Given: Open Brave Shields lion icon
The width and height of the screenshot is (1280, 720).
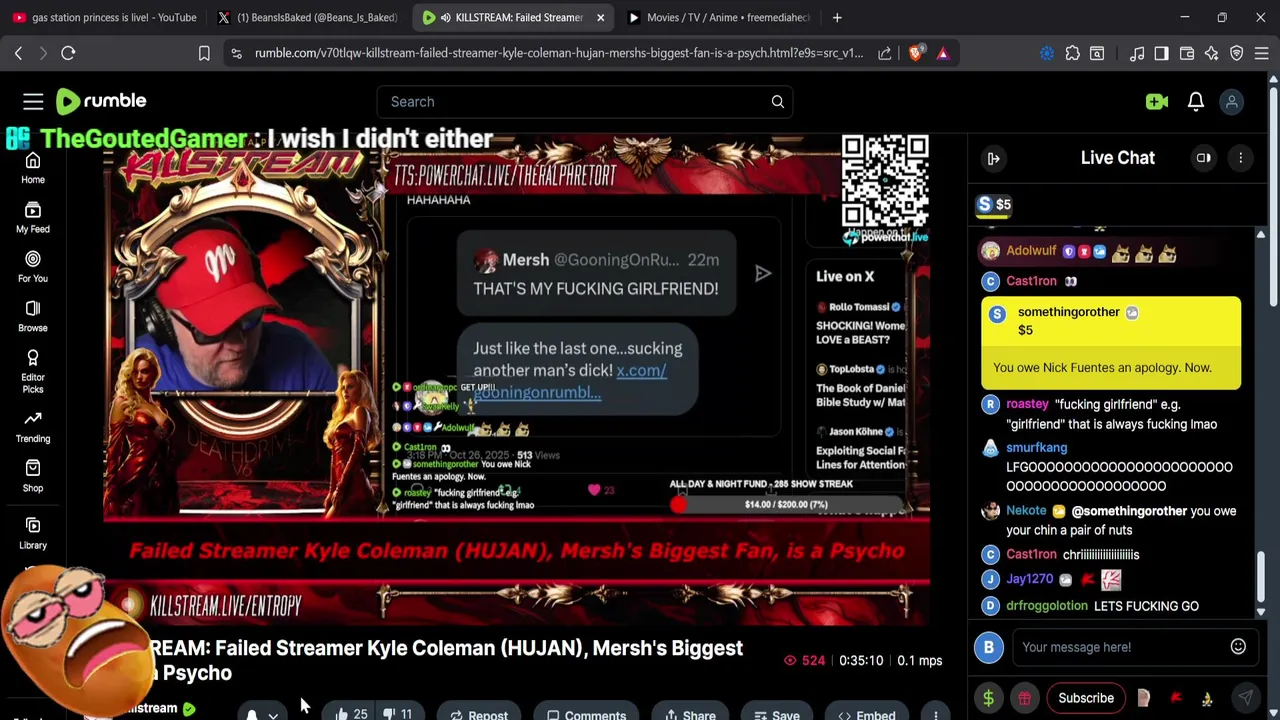Looking at the screenshot, I should (x=916, y=53).
